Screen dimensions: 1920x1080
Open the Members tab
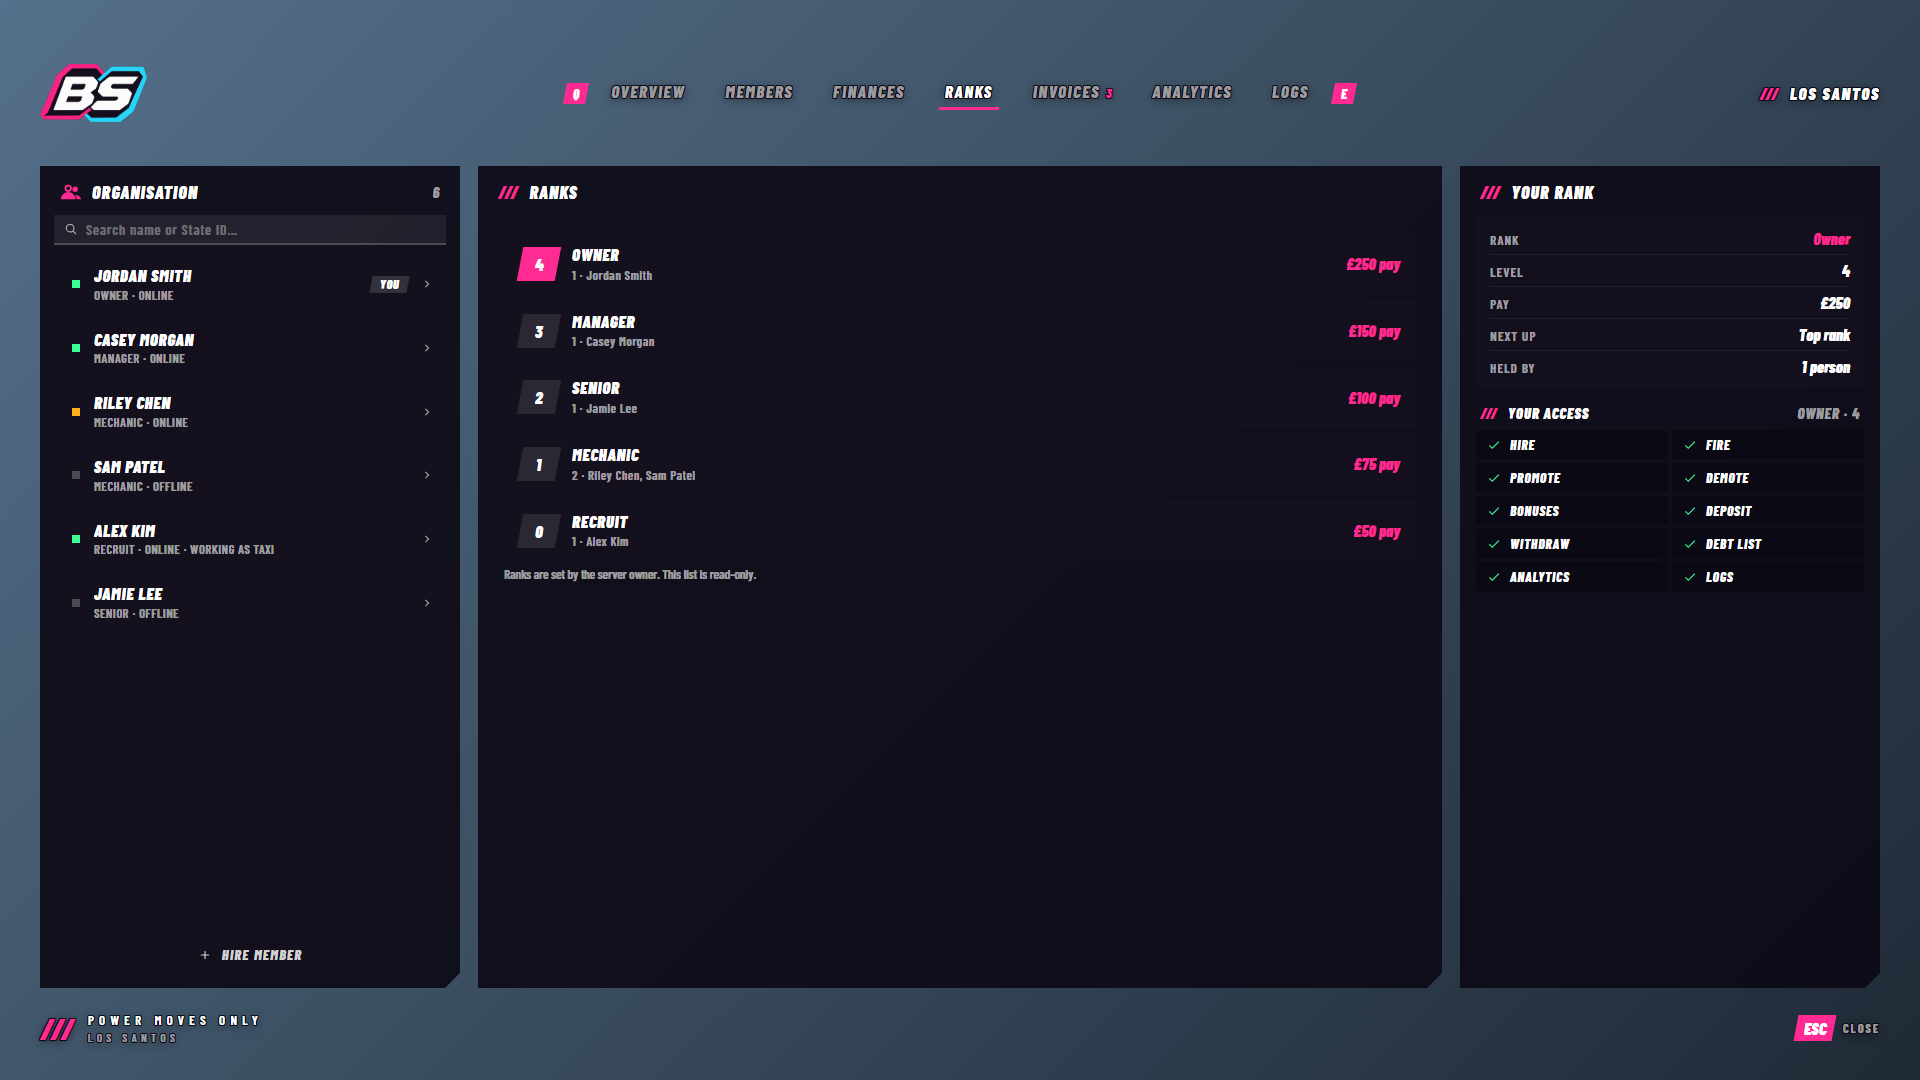point(759,92)
